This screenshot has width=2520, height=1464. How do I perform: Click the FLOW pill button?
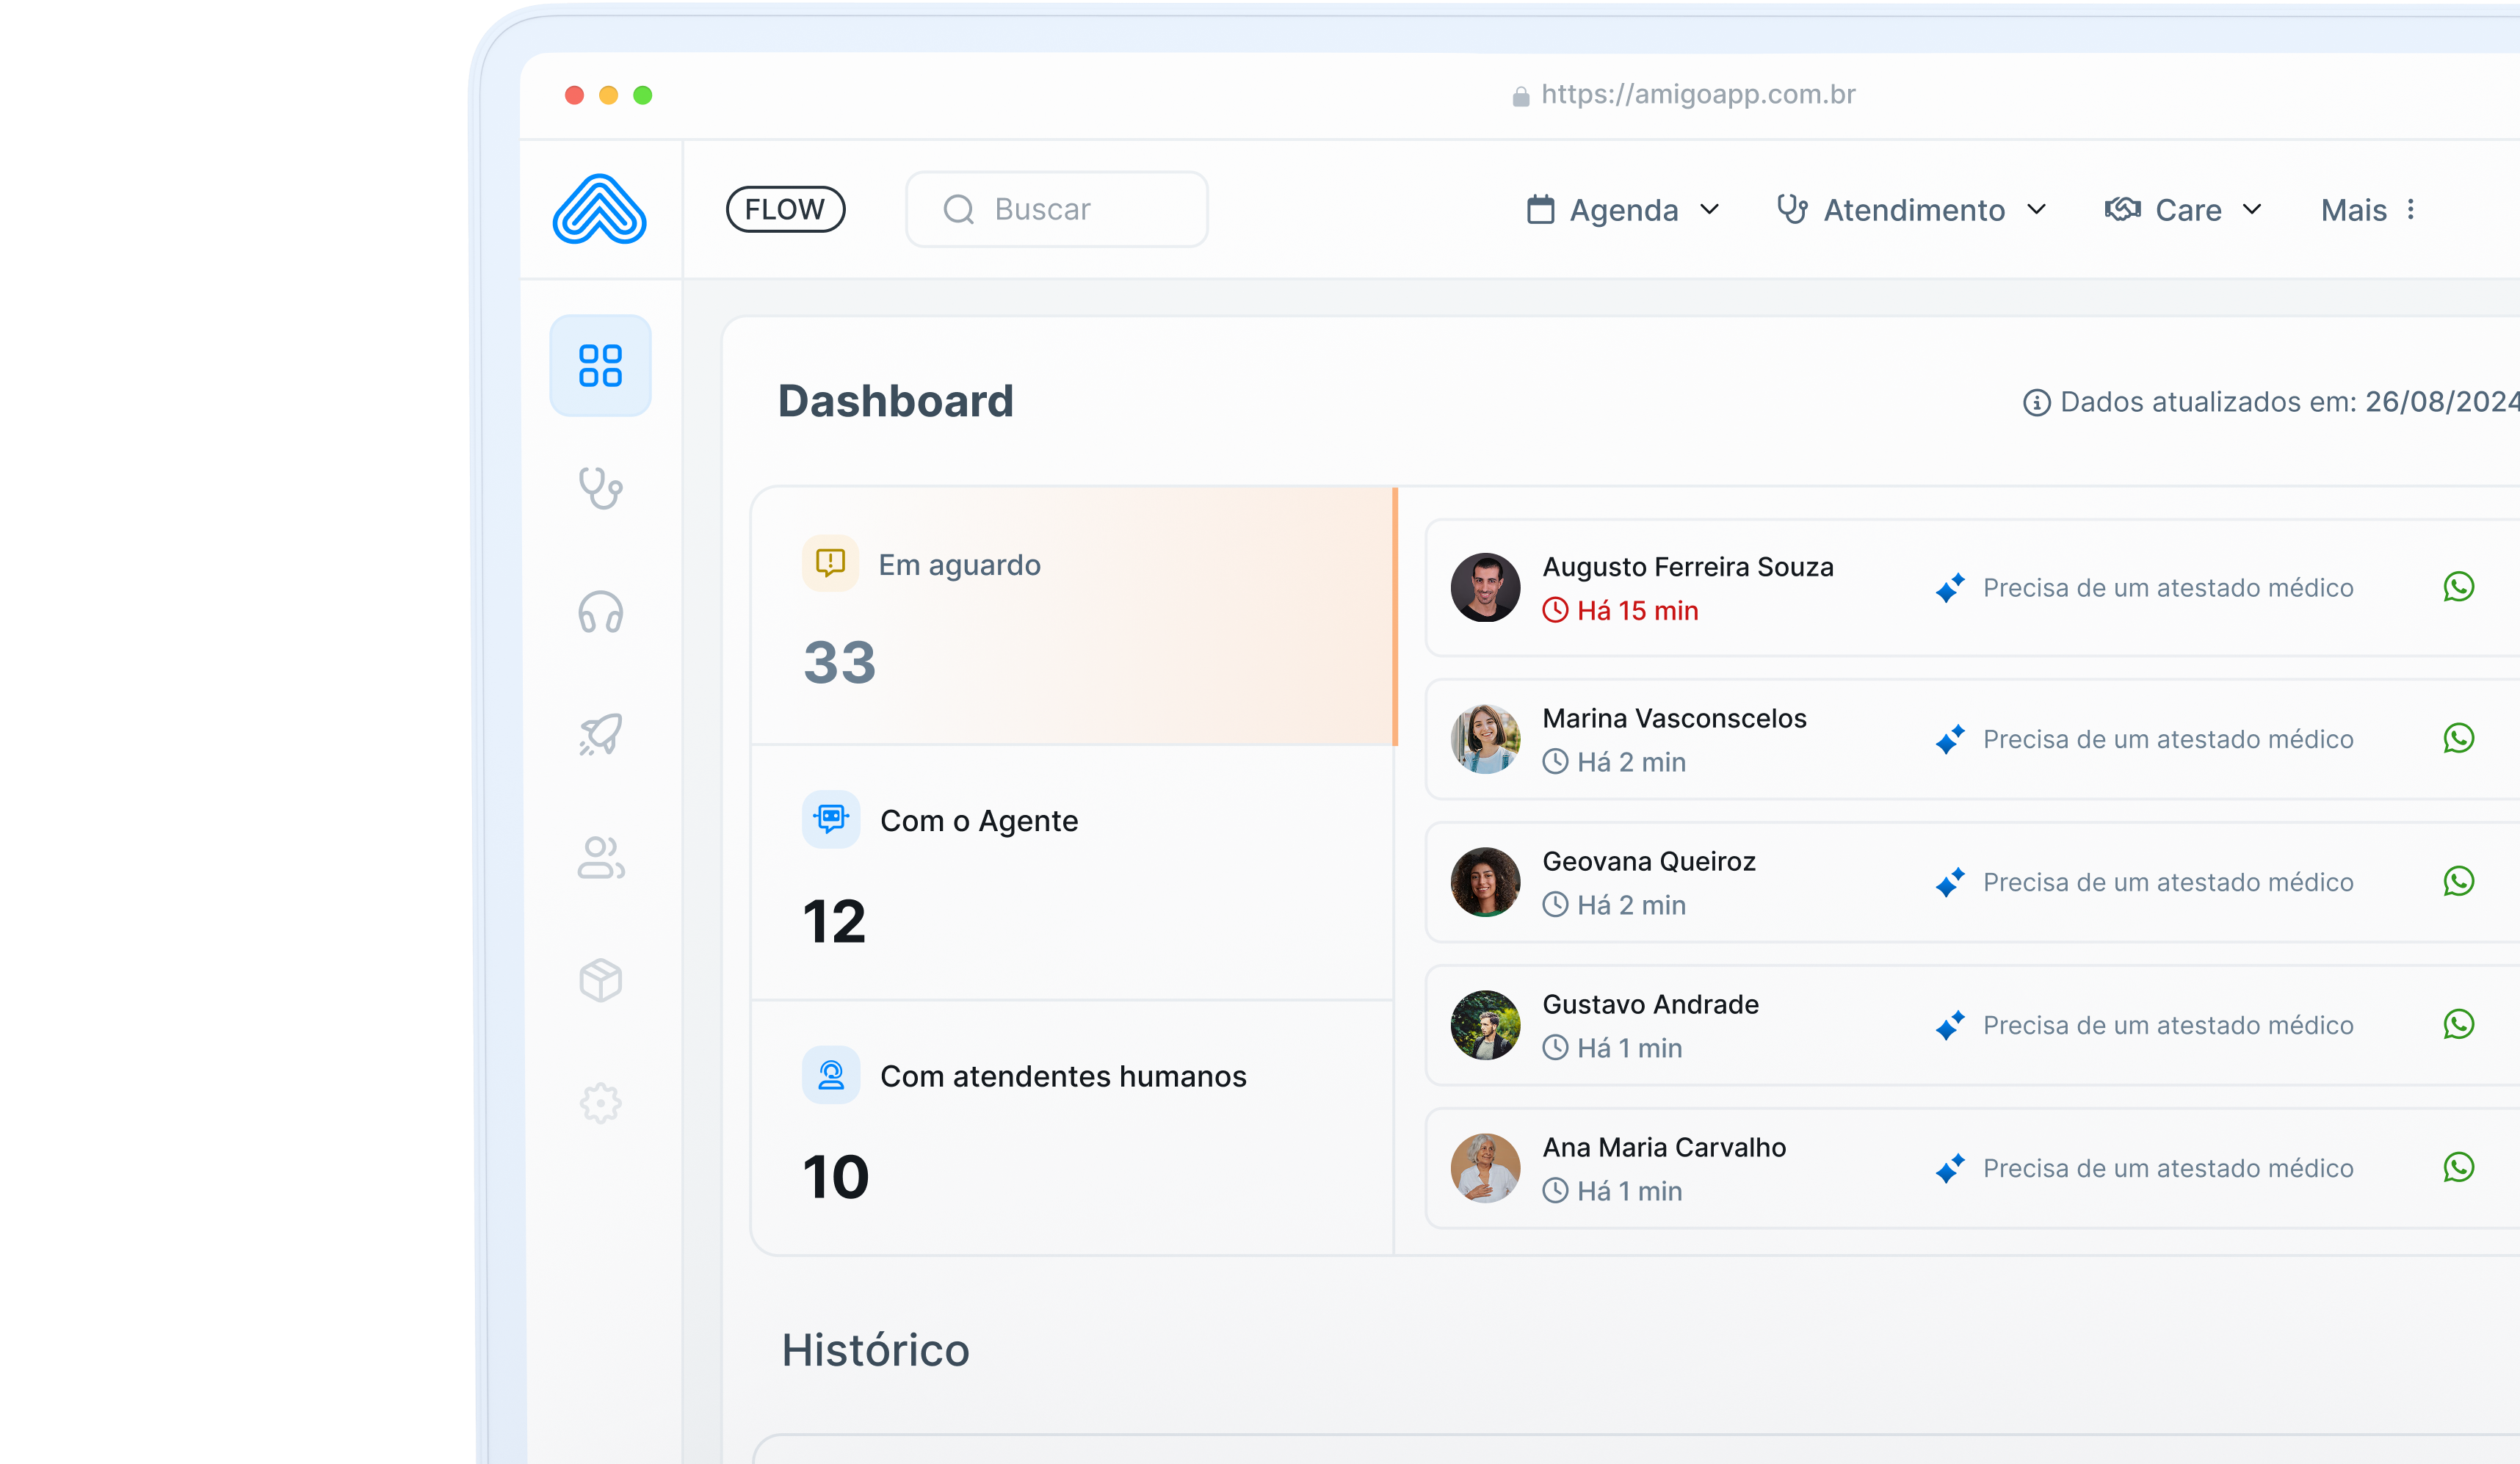(785, 209)
